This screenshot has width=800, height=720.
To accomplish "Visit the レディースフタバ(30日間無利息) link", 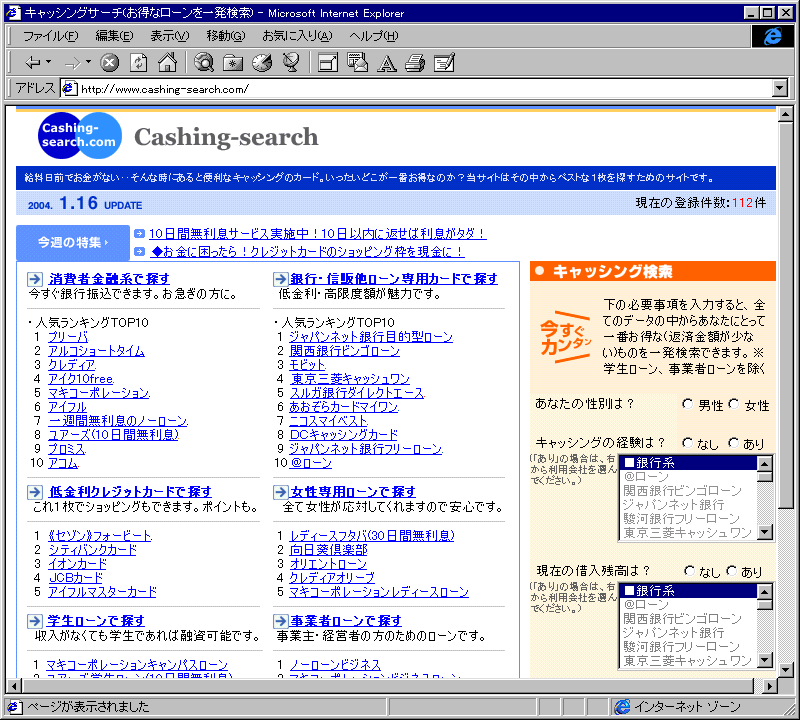I will pyautogui.click(x=372, y=536).
